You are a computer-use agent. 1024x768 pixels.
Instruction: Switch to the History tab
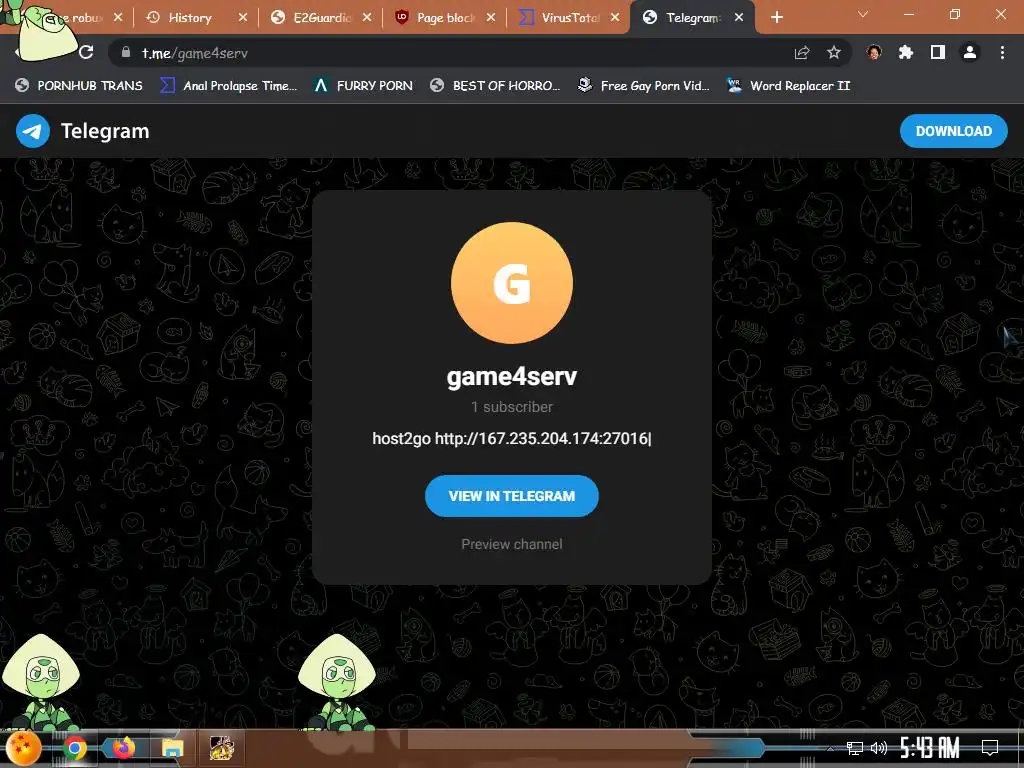(189, 18)
